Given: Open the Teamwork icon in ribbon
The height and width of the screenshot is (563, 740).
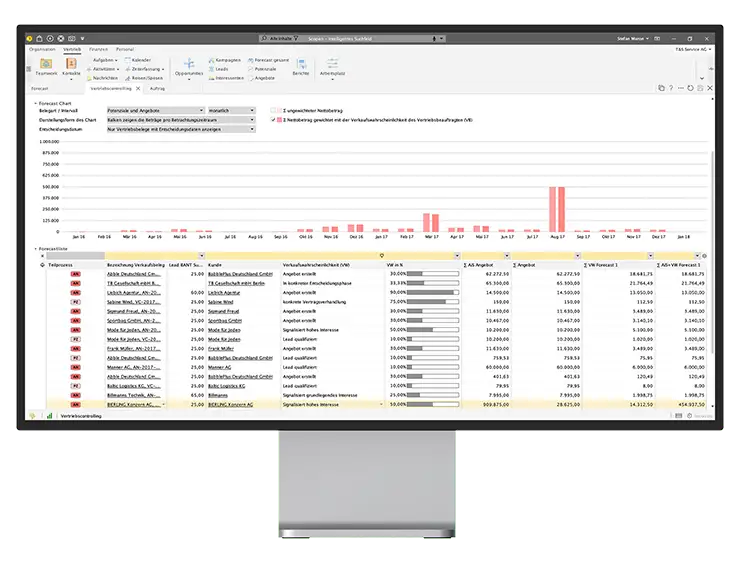Looking at the screenshot, I should point(46,66).
